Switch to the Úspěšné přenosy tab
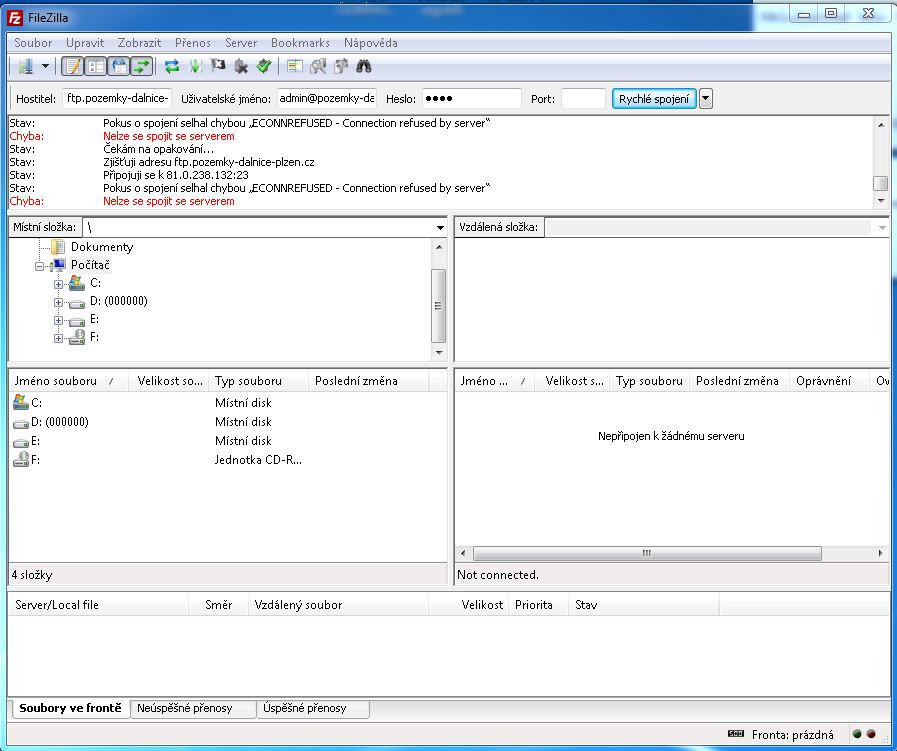This screenshot has width=897, height=751. 313,709
